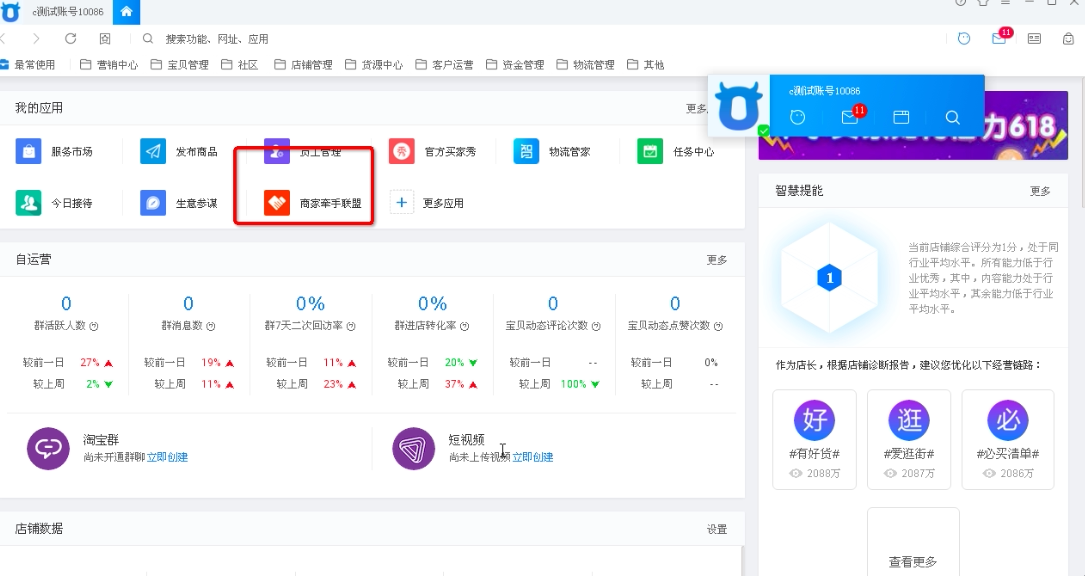The height and width of the screenshot is (576, 1085).
Task: Click 立即创建 link under 淘宝群
Action: point(167,457)
